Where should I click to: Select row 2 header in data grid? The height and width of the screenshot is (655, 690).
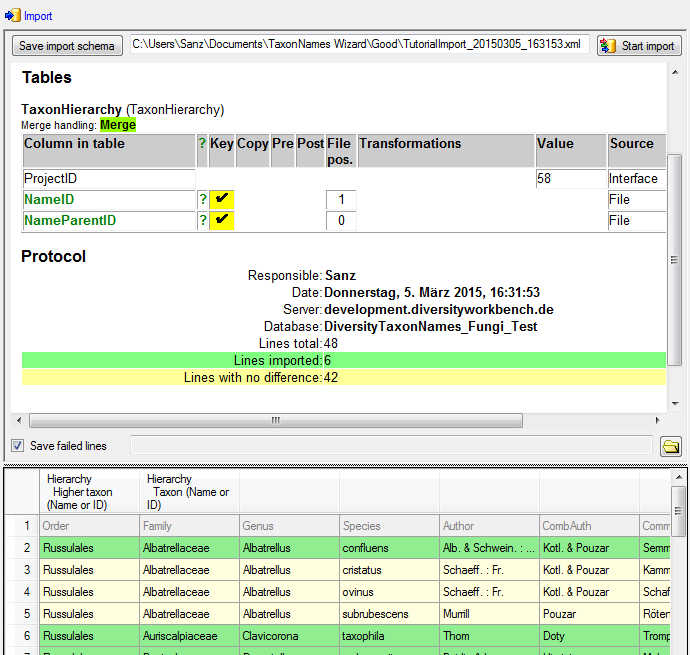pos(22,547)
